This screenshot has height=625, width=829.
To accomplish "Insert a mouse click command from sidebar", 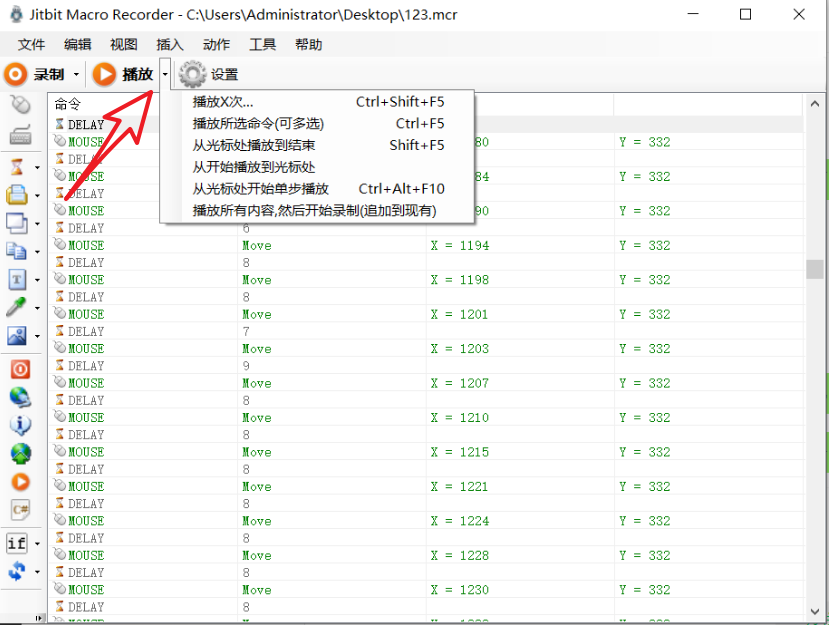I will click(21, 105).
